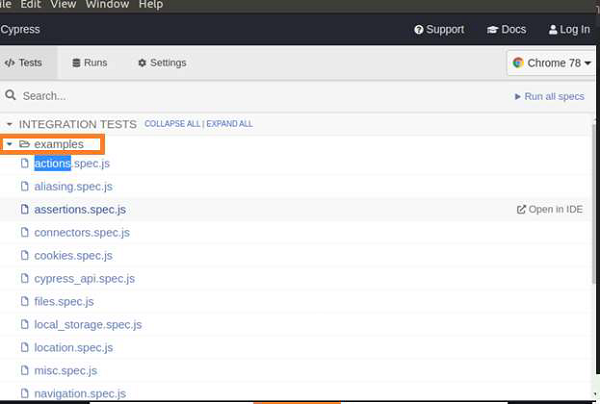Click the code icon on Tests tab
Screen dimensions: 600x404
pos(10,63)
